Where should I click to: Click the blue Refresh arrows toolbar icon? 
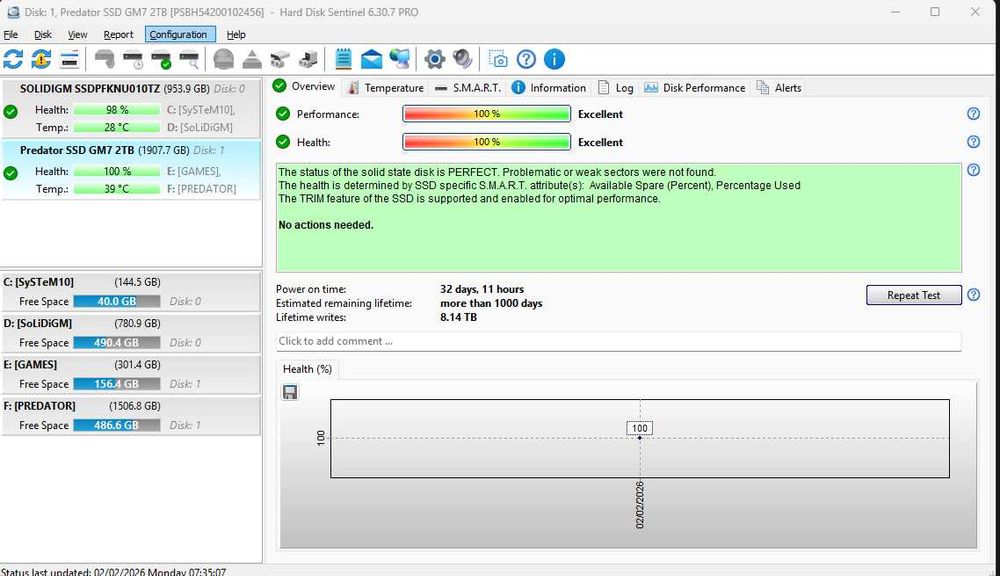(13, 59)
